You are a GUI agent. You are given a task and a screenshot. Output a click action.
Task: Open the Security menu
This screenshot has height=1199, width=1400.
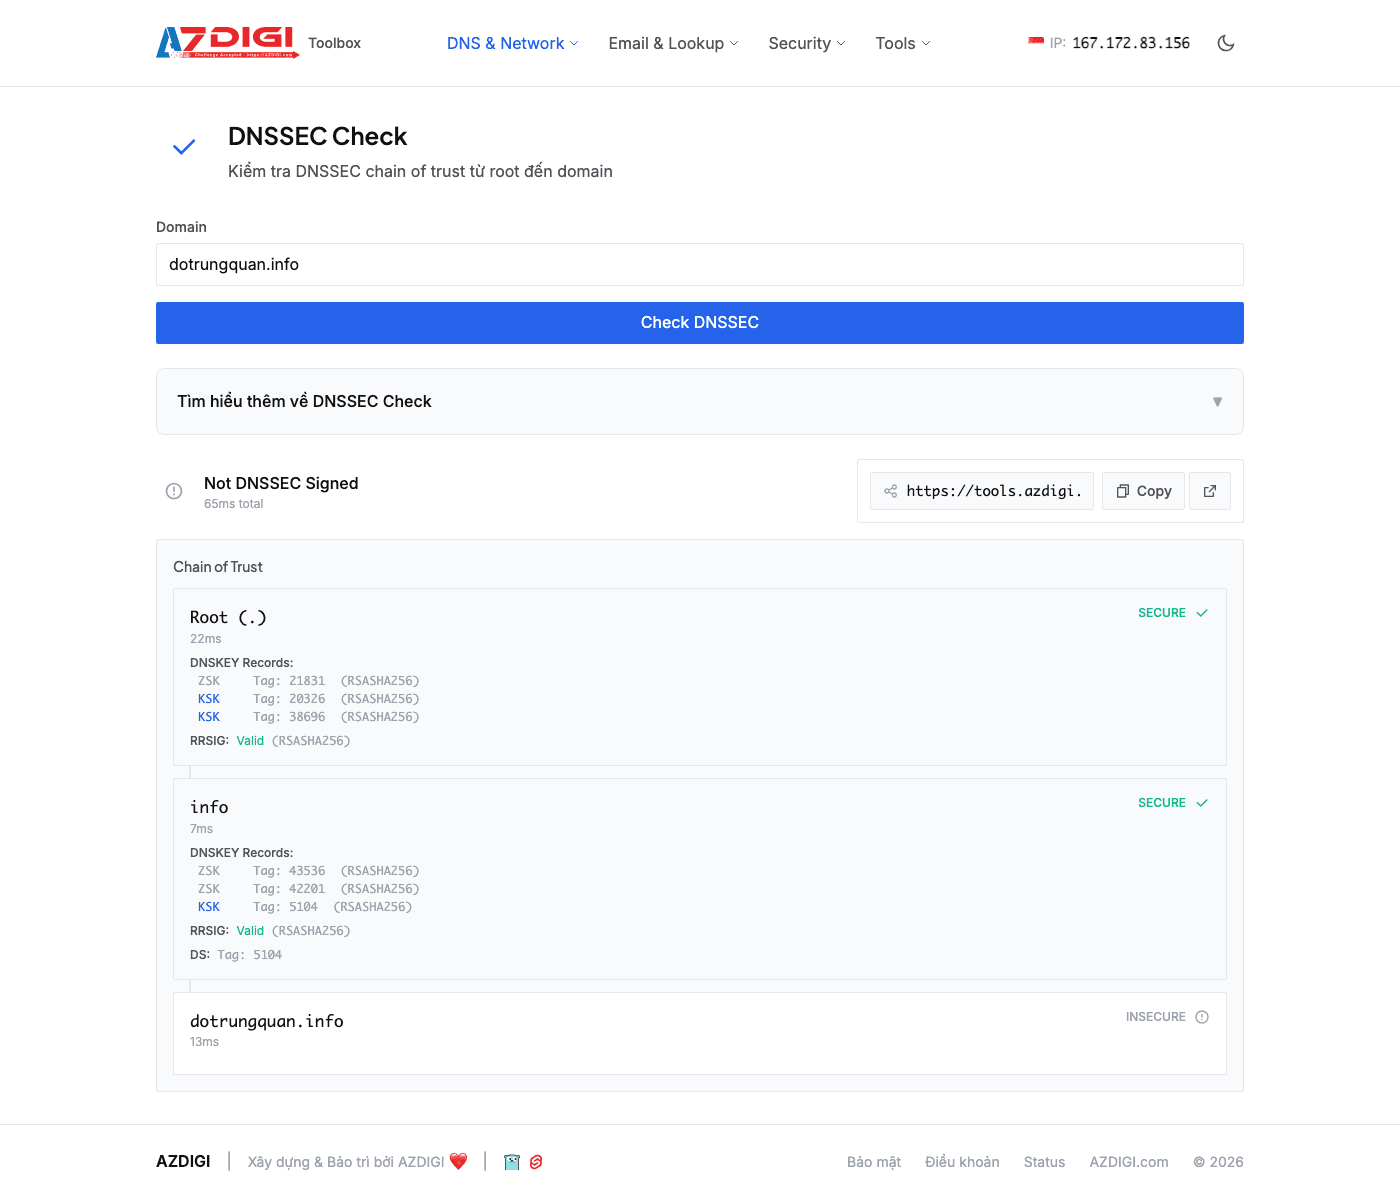click(x=806, y=43)
